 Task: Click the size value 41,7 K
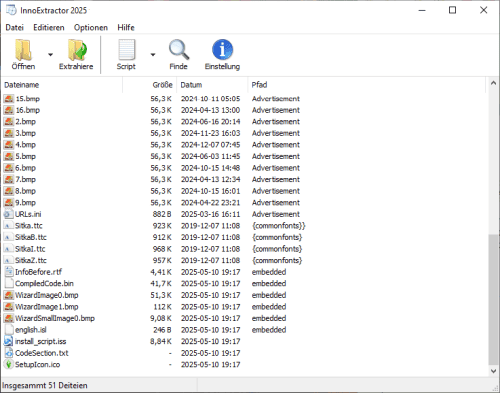(x=161, y=283)
